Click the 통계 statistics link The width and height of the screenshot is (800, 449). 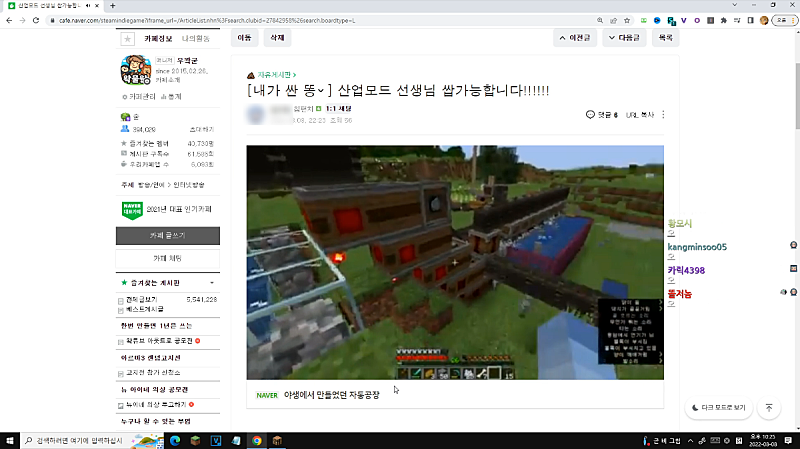171,96
